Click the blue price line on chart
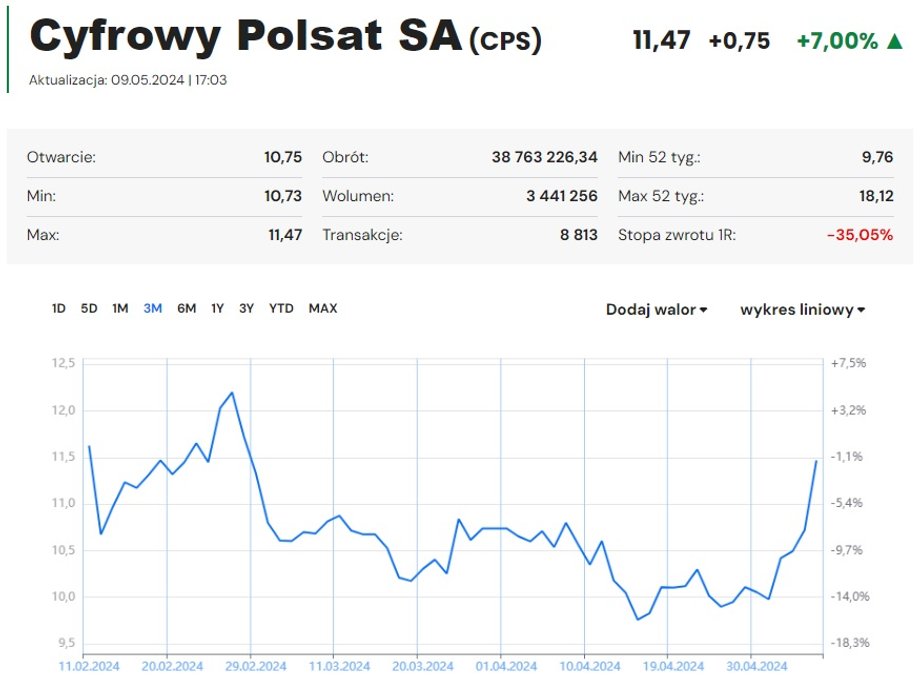Viewport: 920px width, 680px height. pyautogui.click(x=230, y=393)
